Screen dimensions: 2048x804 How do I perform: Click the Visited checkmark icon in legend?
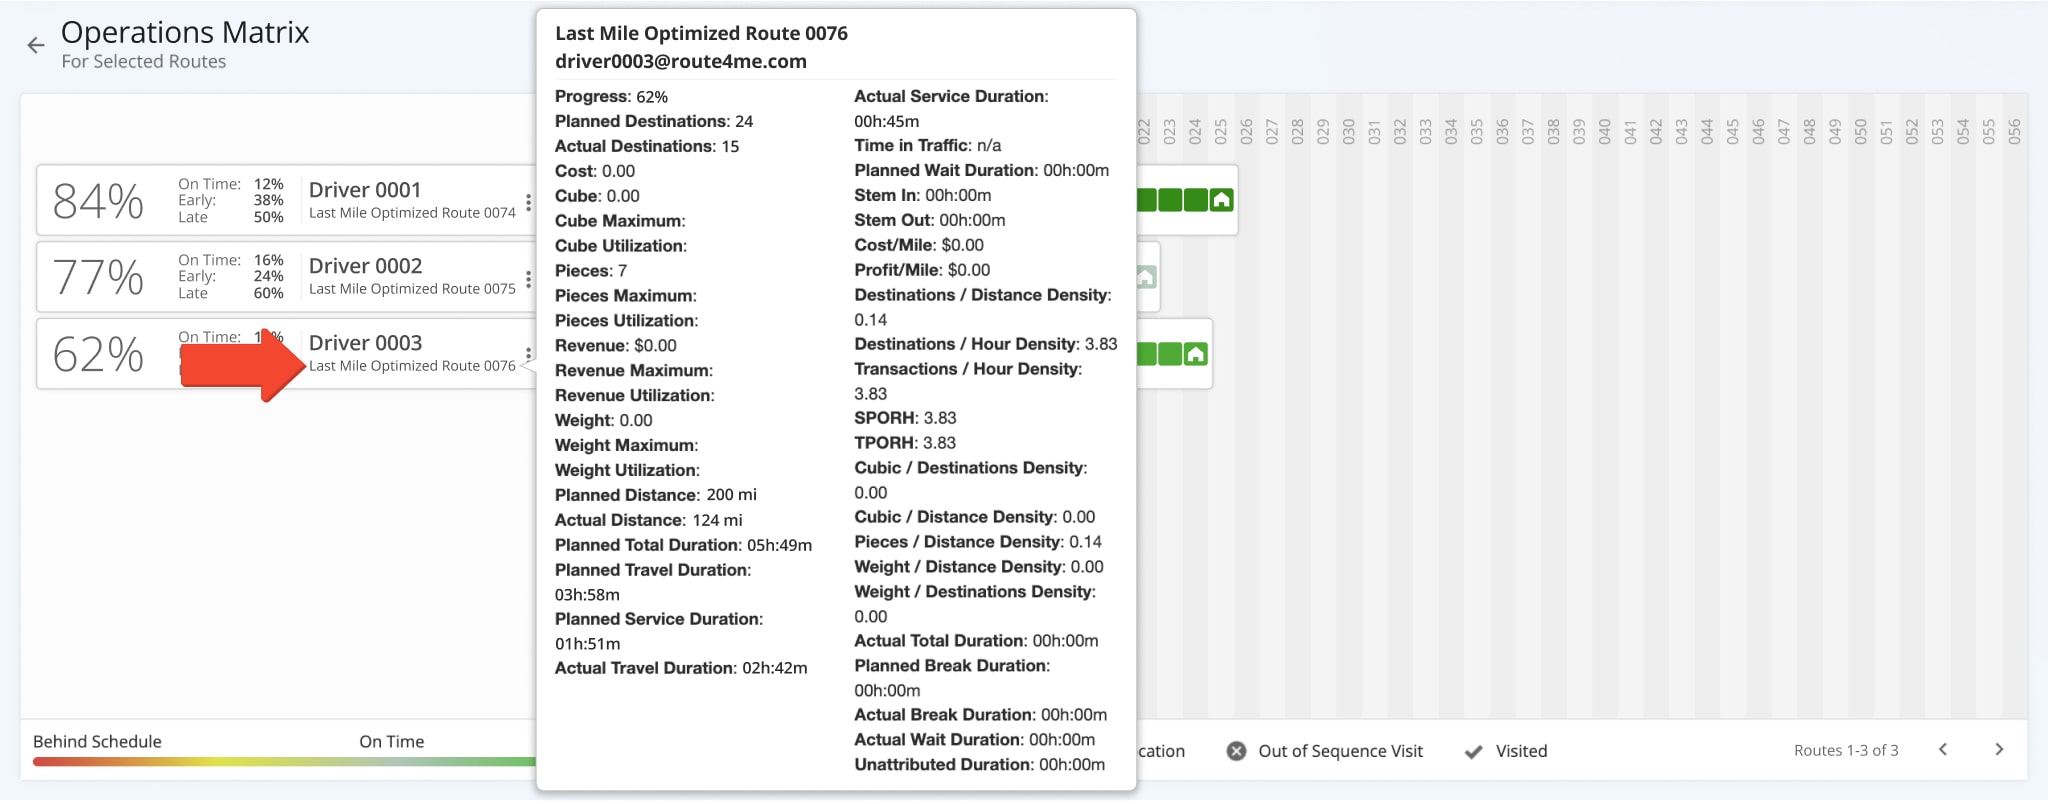[x=1473, y=751]
